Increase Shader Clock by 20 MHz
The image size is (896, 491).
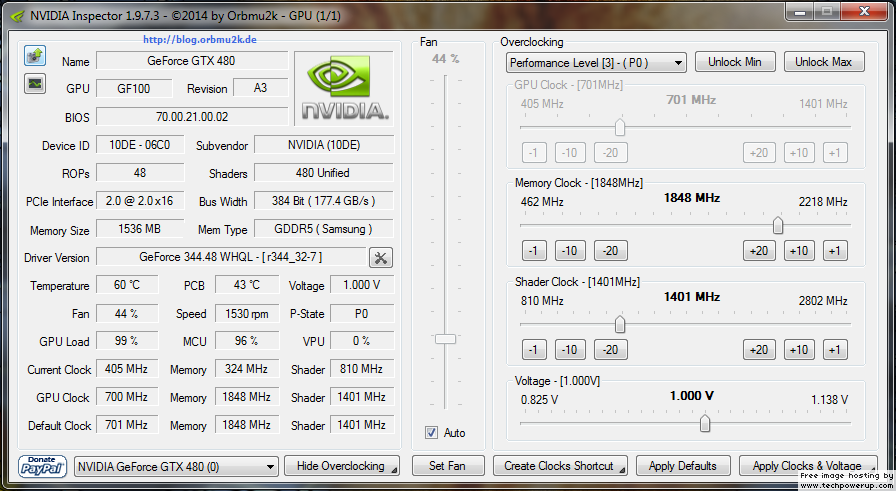(759, 350)
